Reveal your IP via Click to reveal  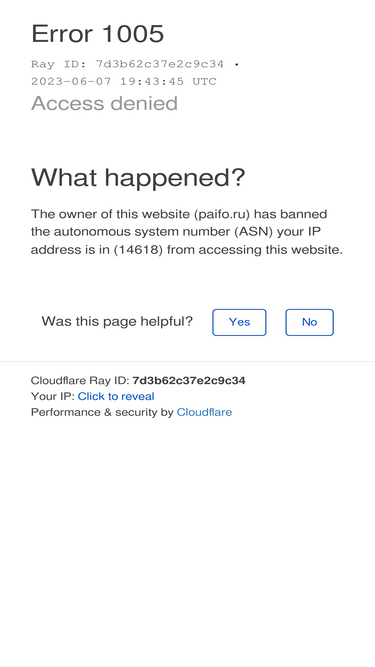116,396
